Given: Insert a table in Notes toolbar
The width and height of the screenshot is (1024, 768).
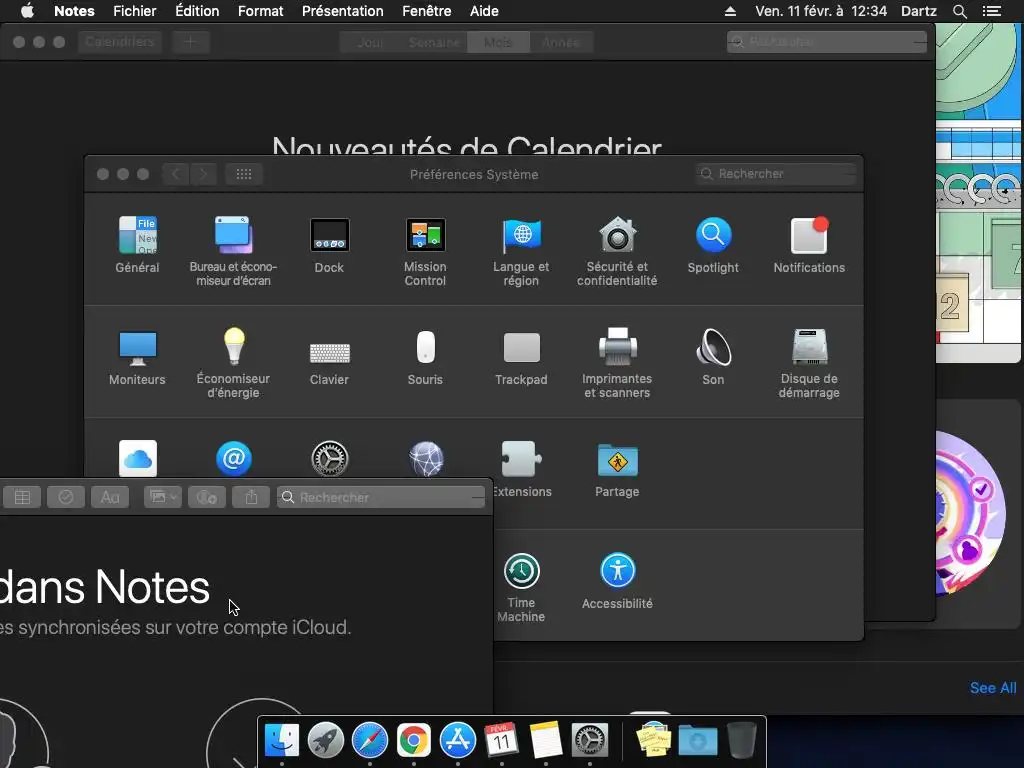Looking at the screenshot, I should [x=22, y=497].
